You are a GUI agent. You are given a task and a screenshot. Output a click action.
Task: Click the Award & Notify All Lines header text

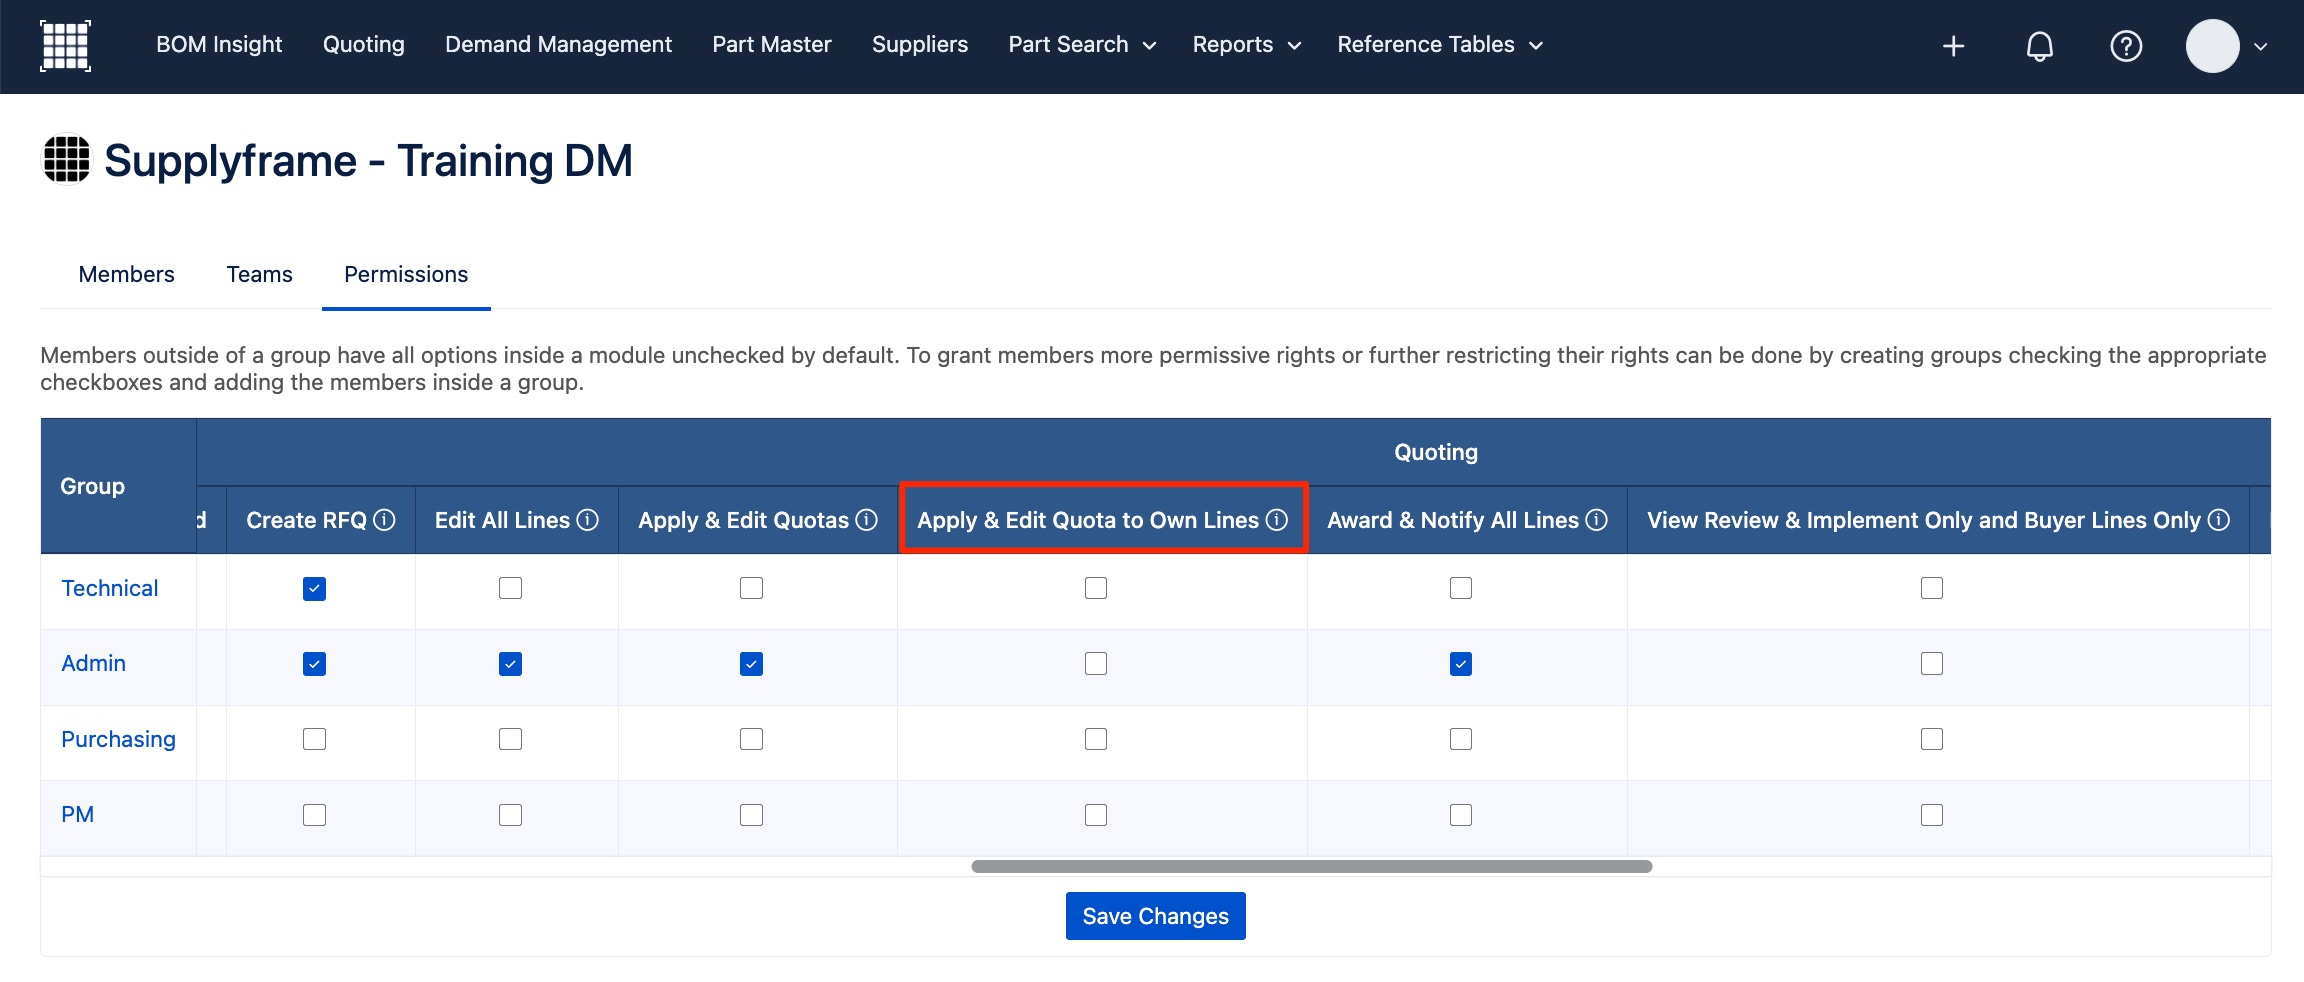(1453, 520)
